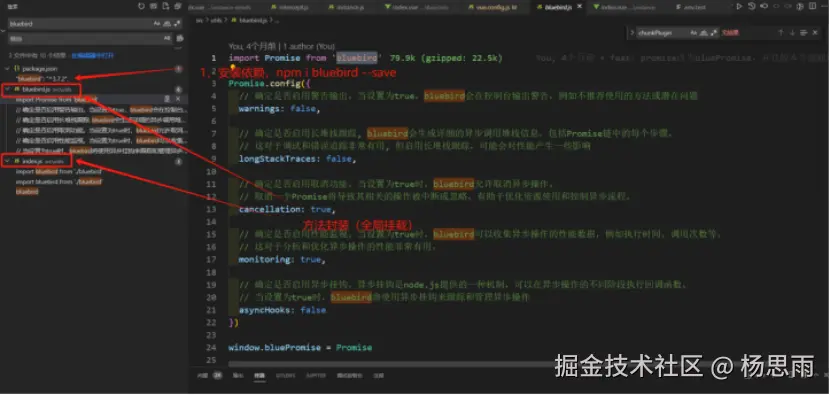This screenshot has height=395, width=830.
Task: Collapse all search results
Action: [x=178, y=6]
